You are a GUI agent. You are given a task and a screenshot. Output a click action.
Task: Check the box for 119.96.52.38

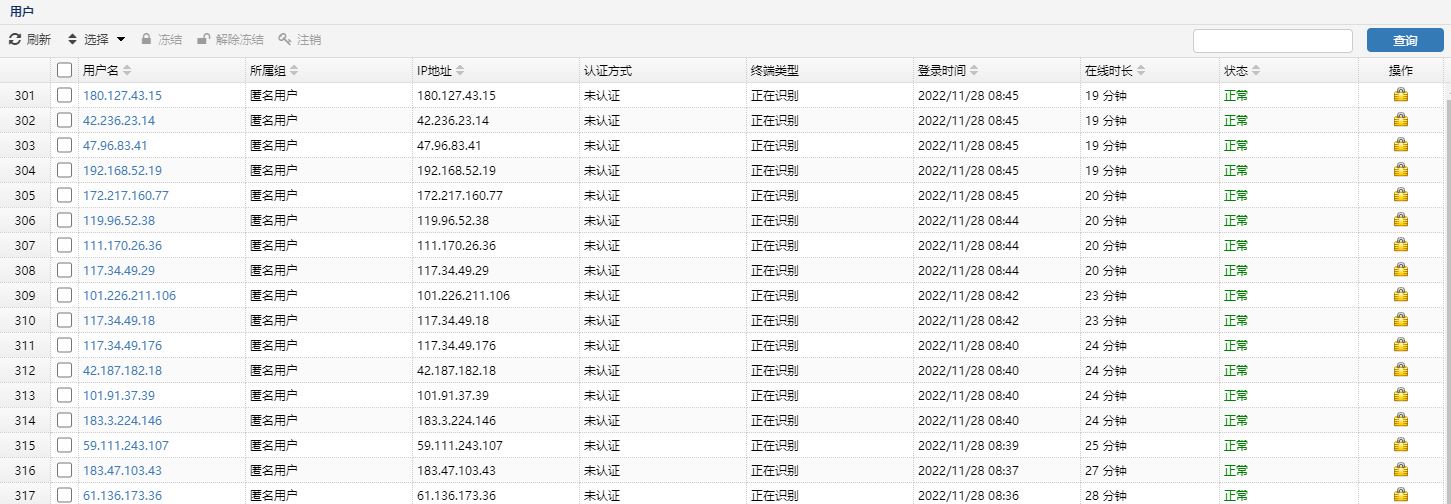tap(64, 220)
